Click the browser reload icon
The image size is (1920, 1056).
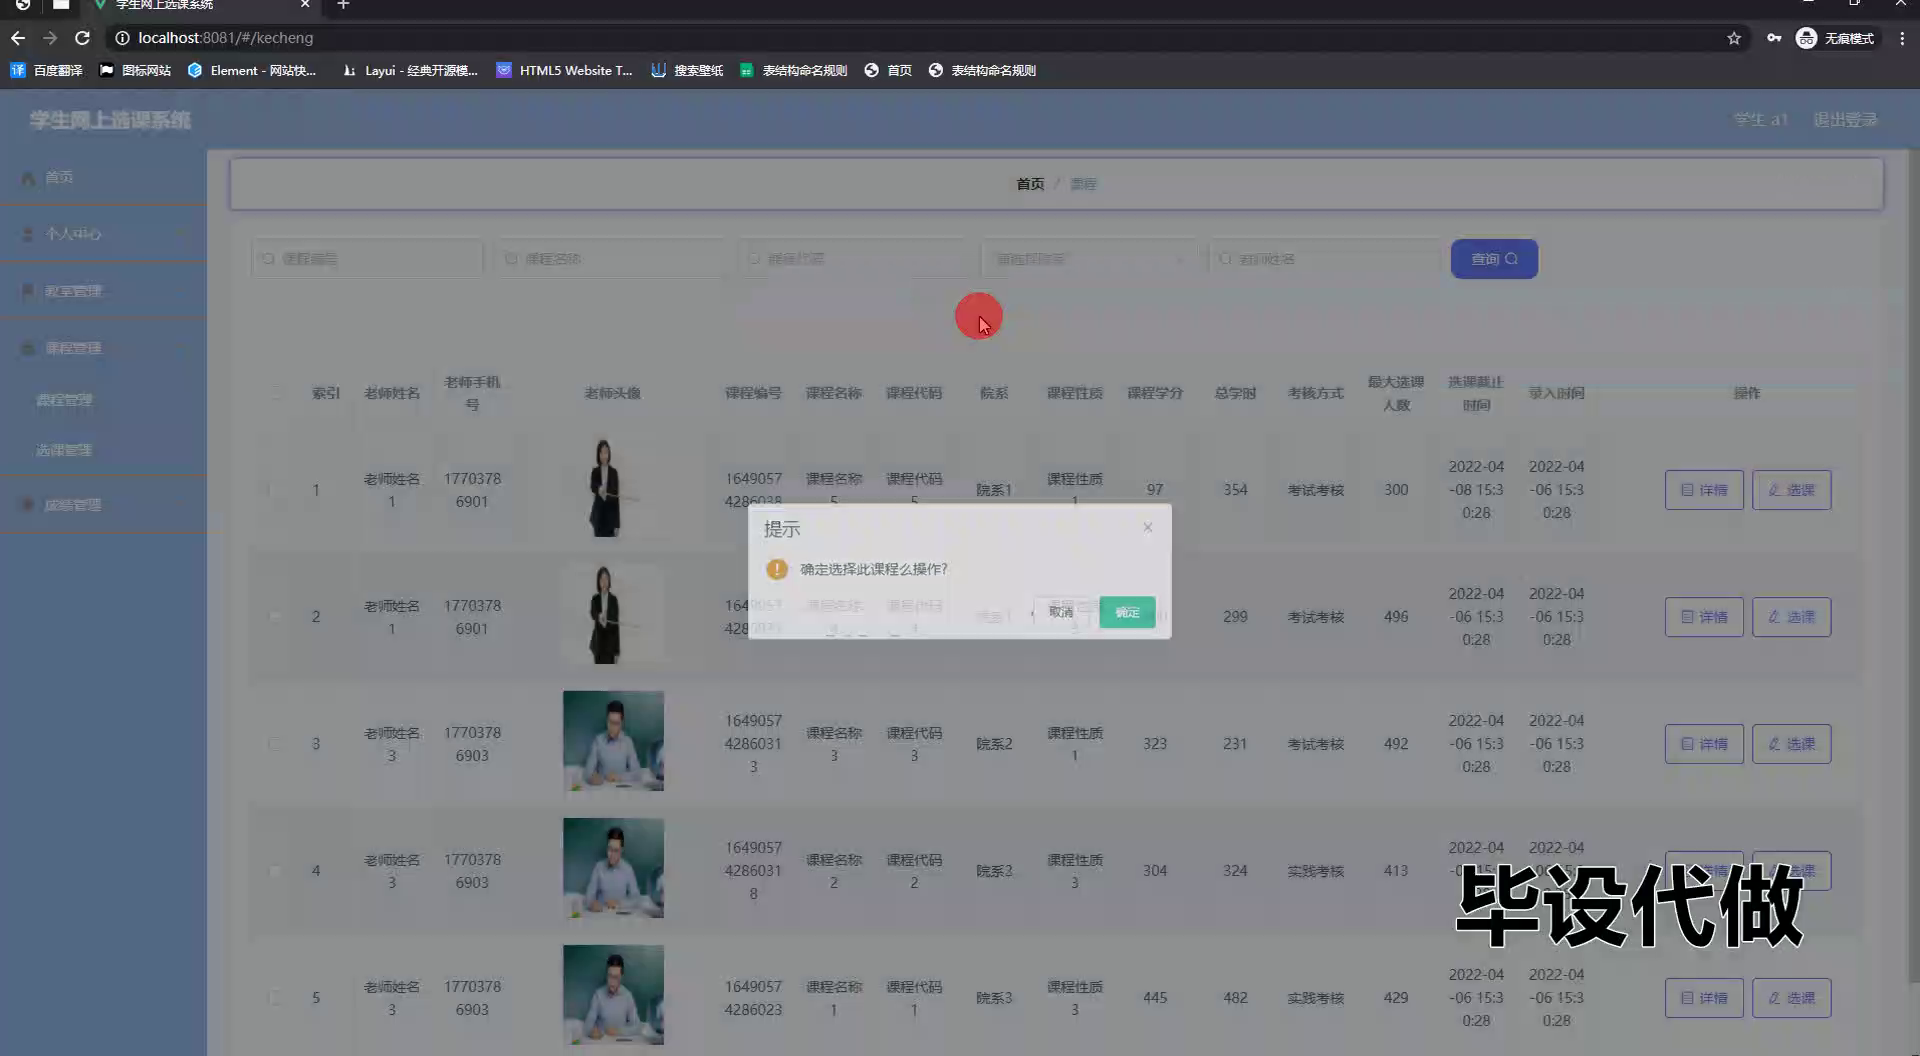[x=83, y=38]
